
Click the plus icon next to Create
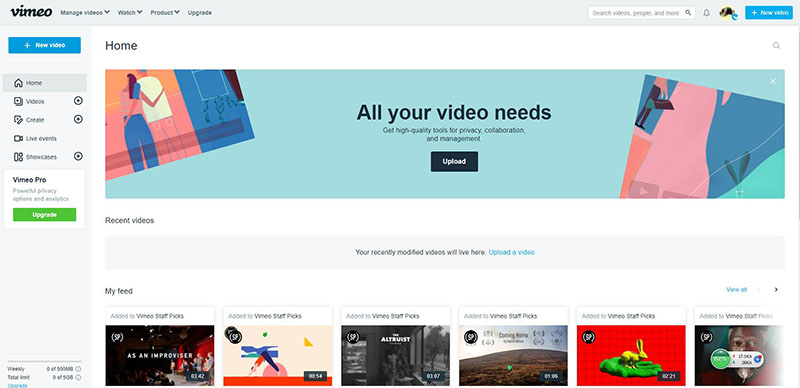point(78,119)
